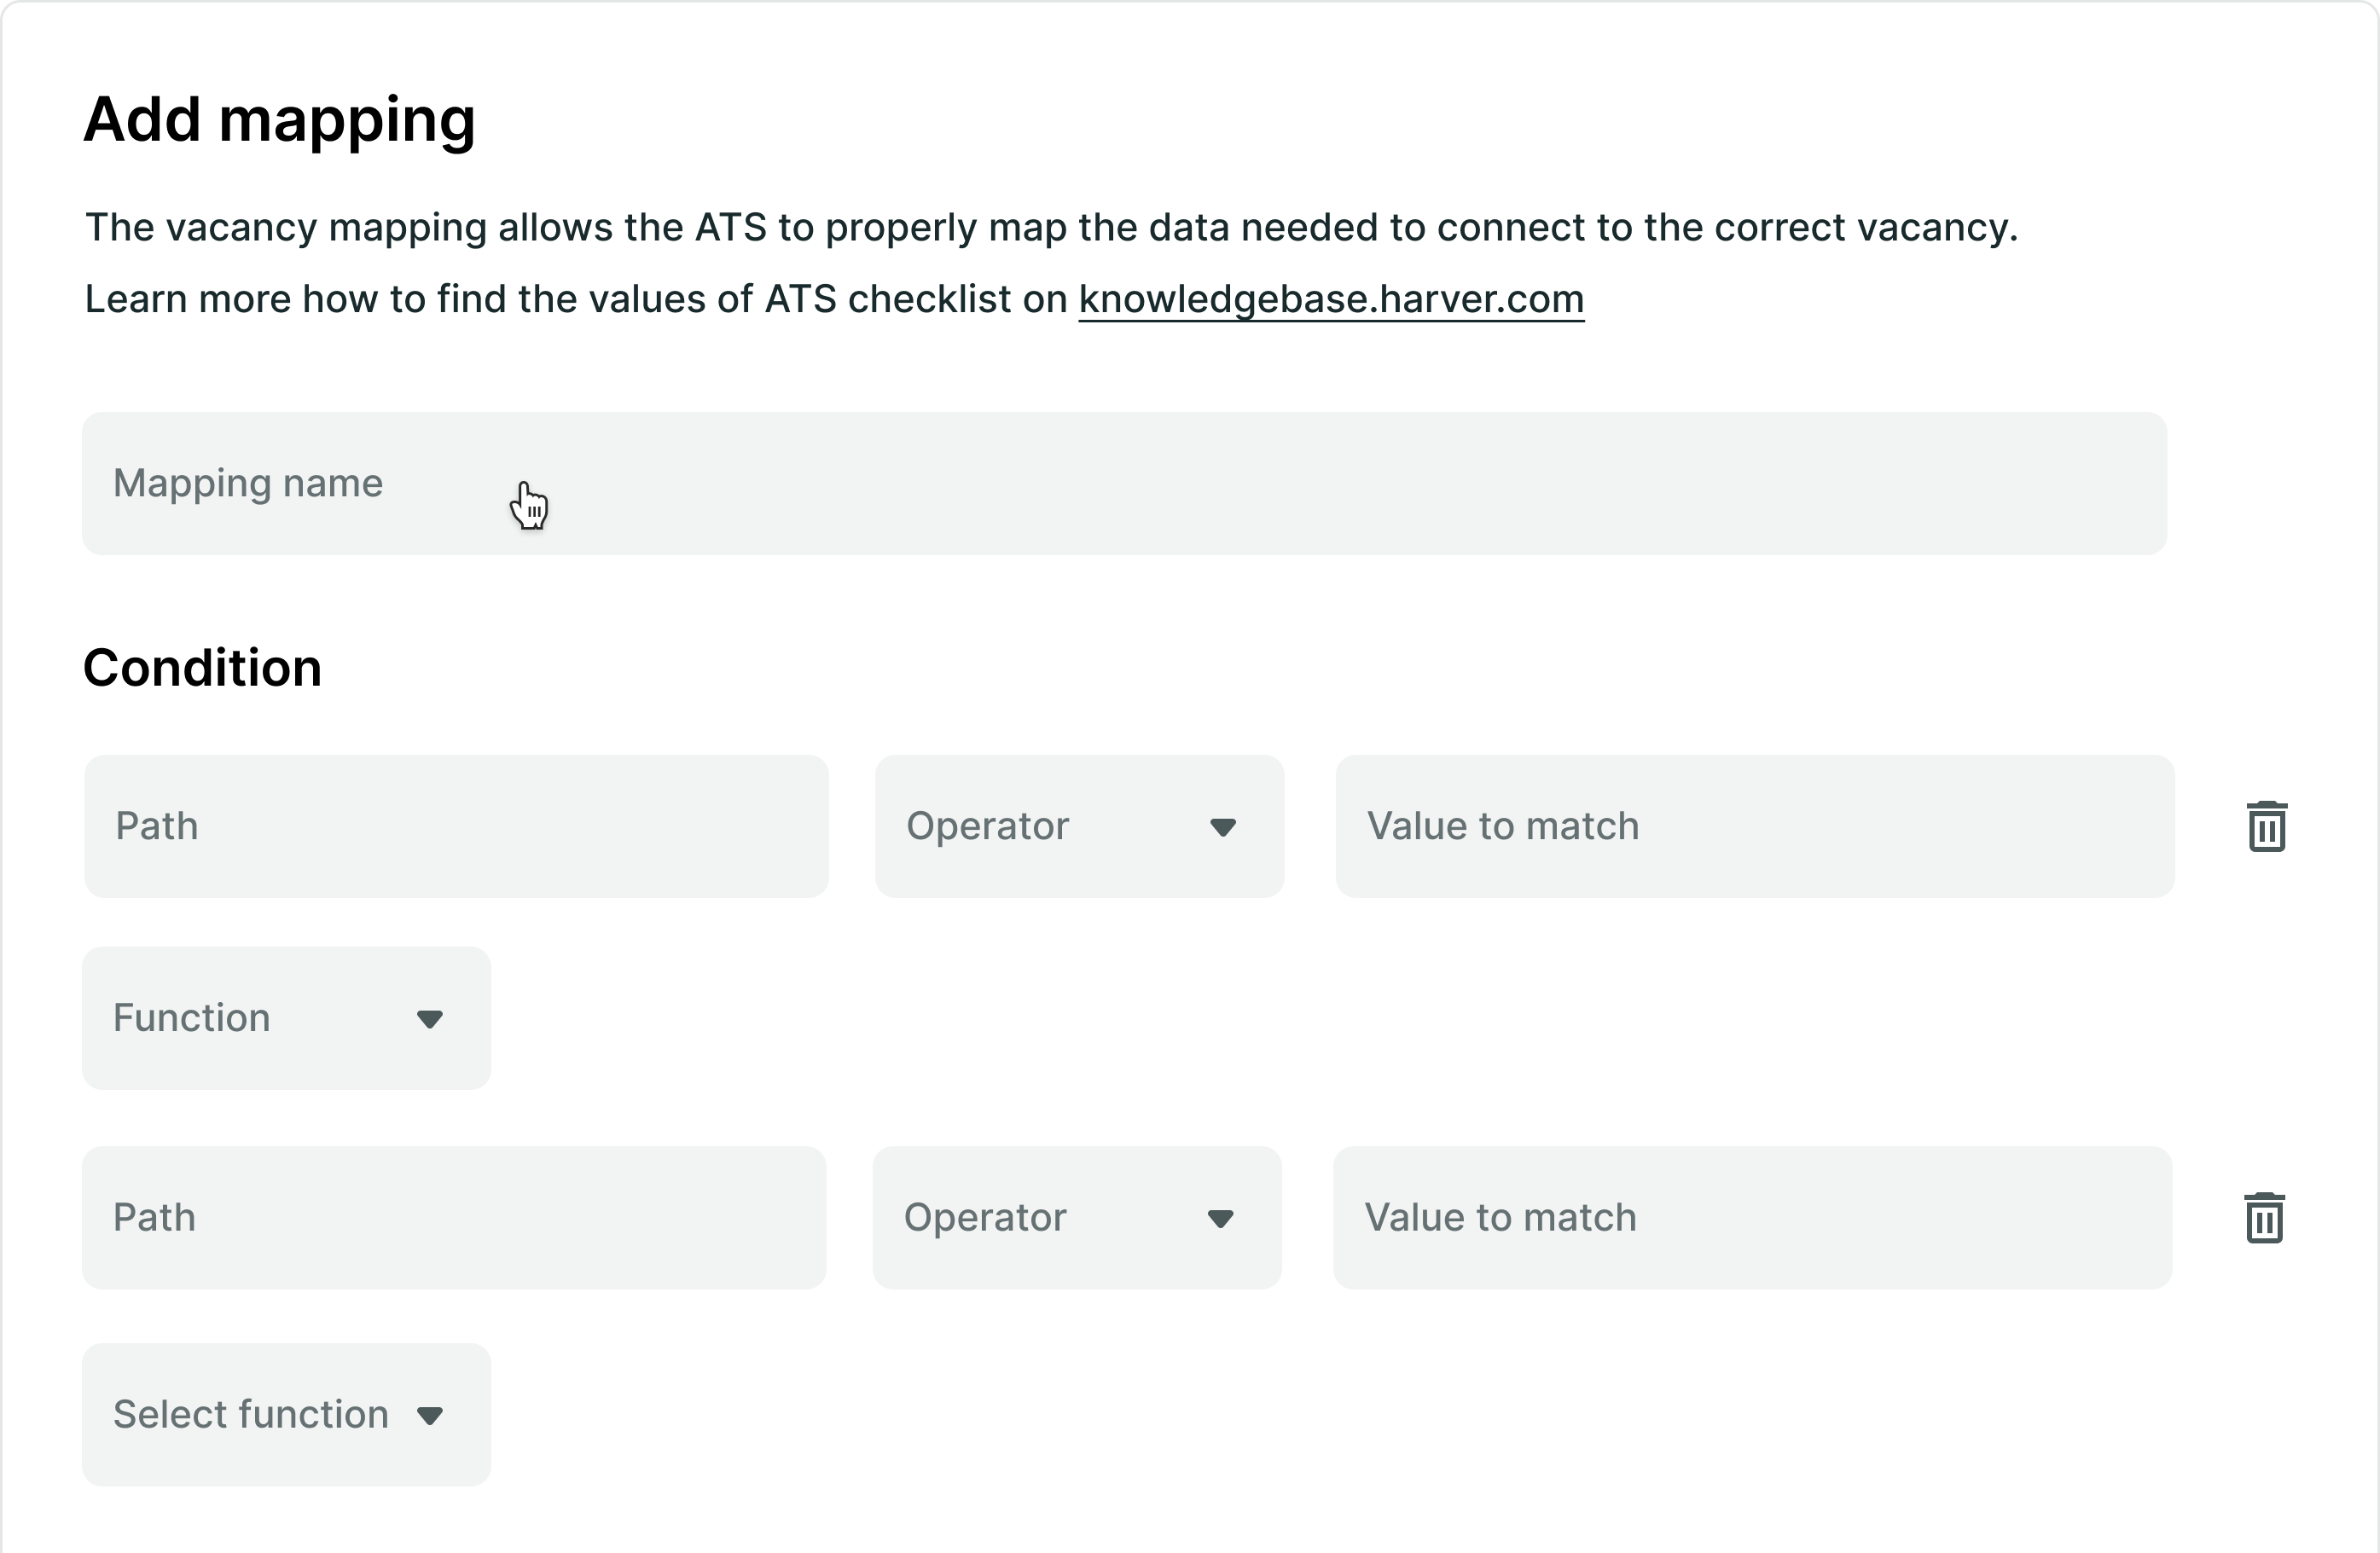Open the second condition's Operator dropdown

(x=1077, y=1217)
